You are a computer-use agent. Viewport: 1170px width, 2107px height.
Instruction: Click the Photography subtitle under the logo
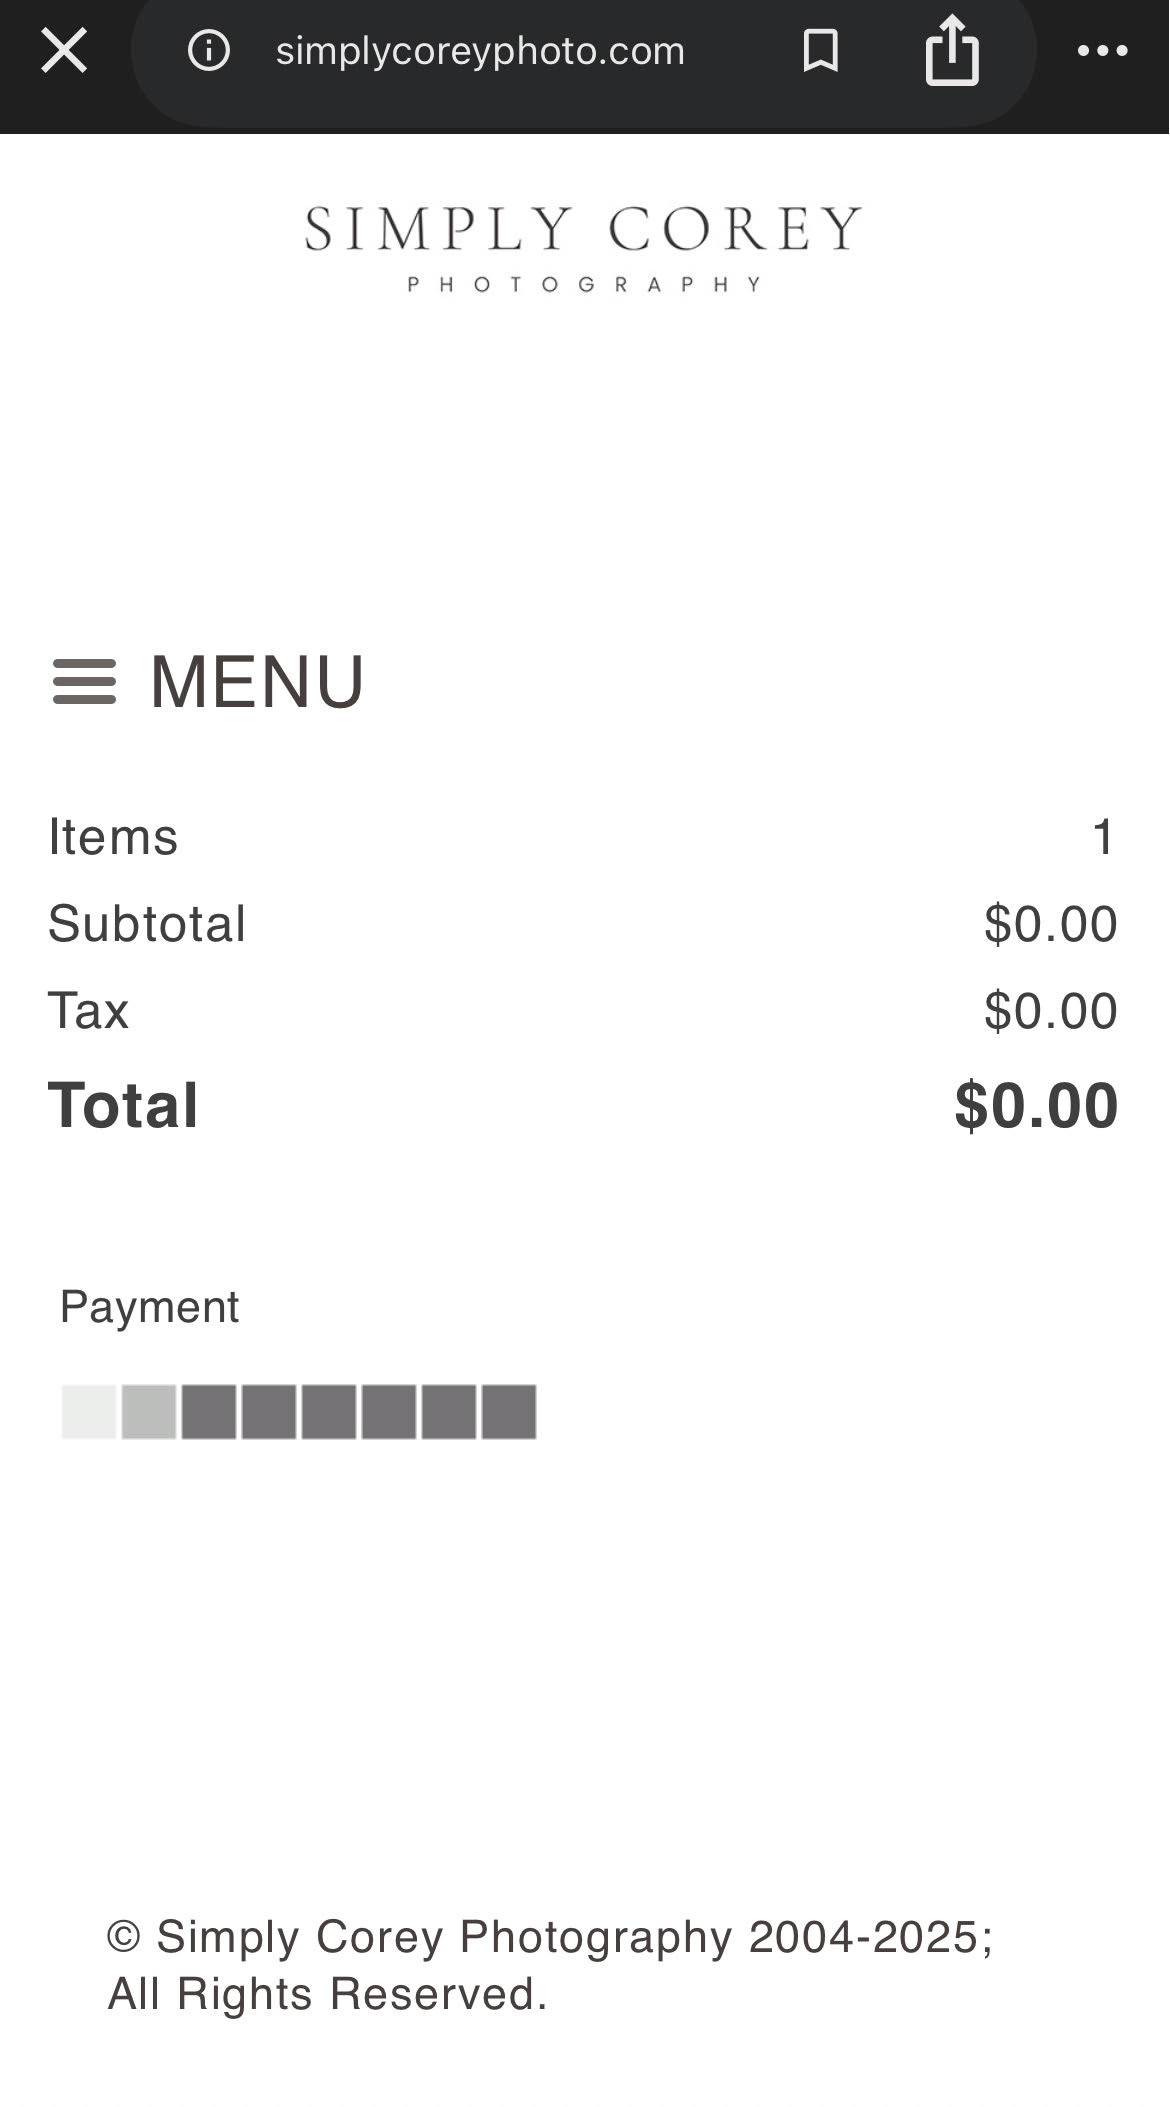585,284
